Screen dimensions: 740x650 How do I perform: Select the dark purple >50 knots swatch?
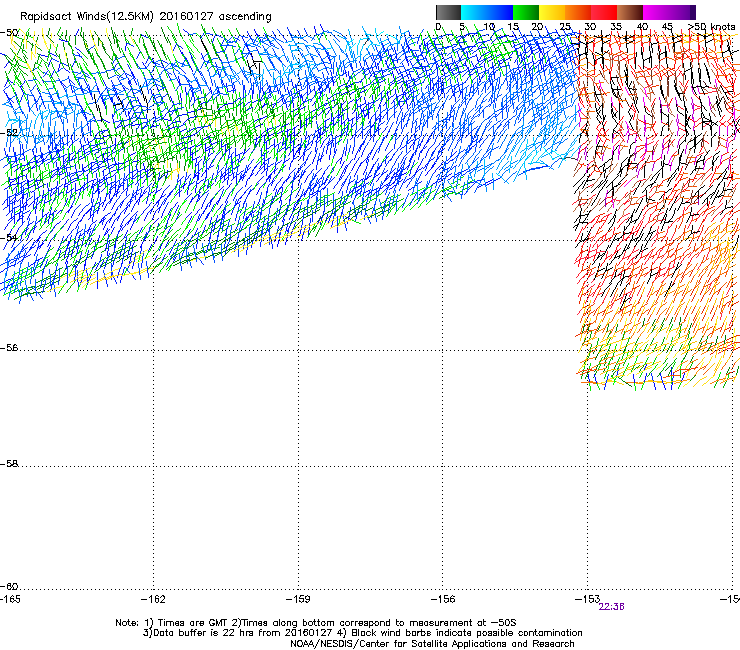(693, 12)
